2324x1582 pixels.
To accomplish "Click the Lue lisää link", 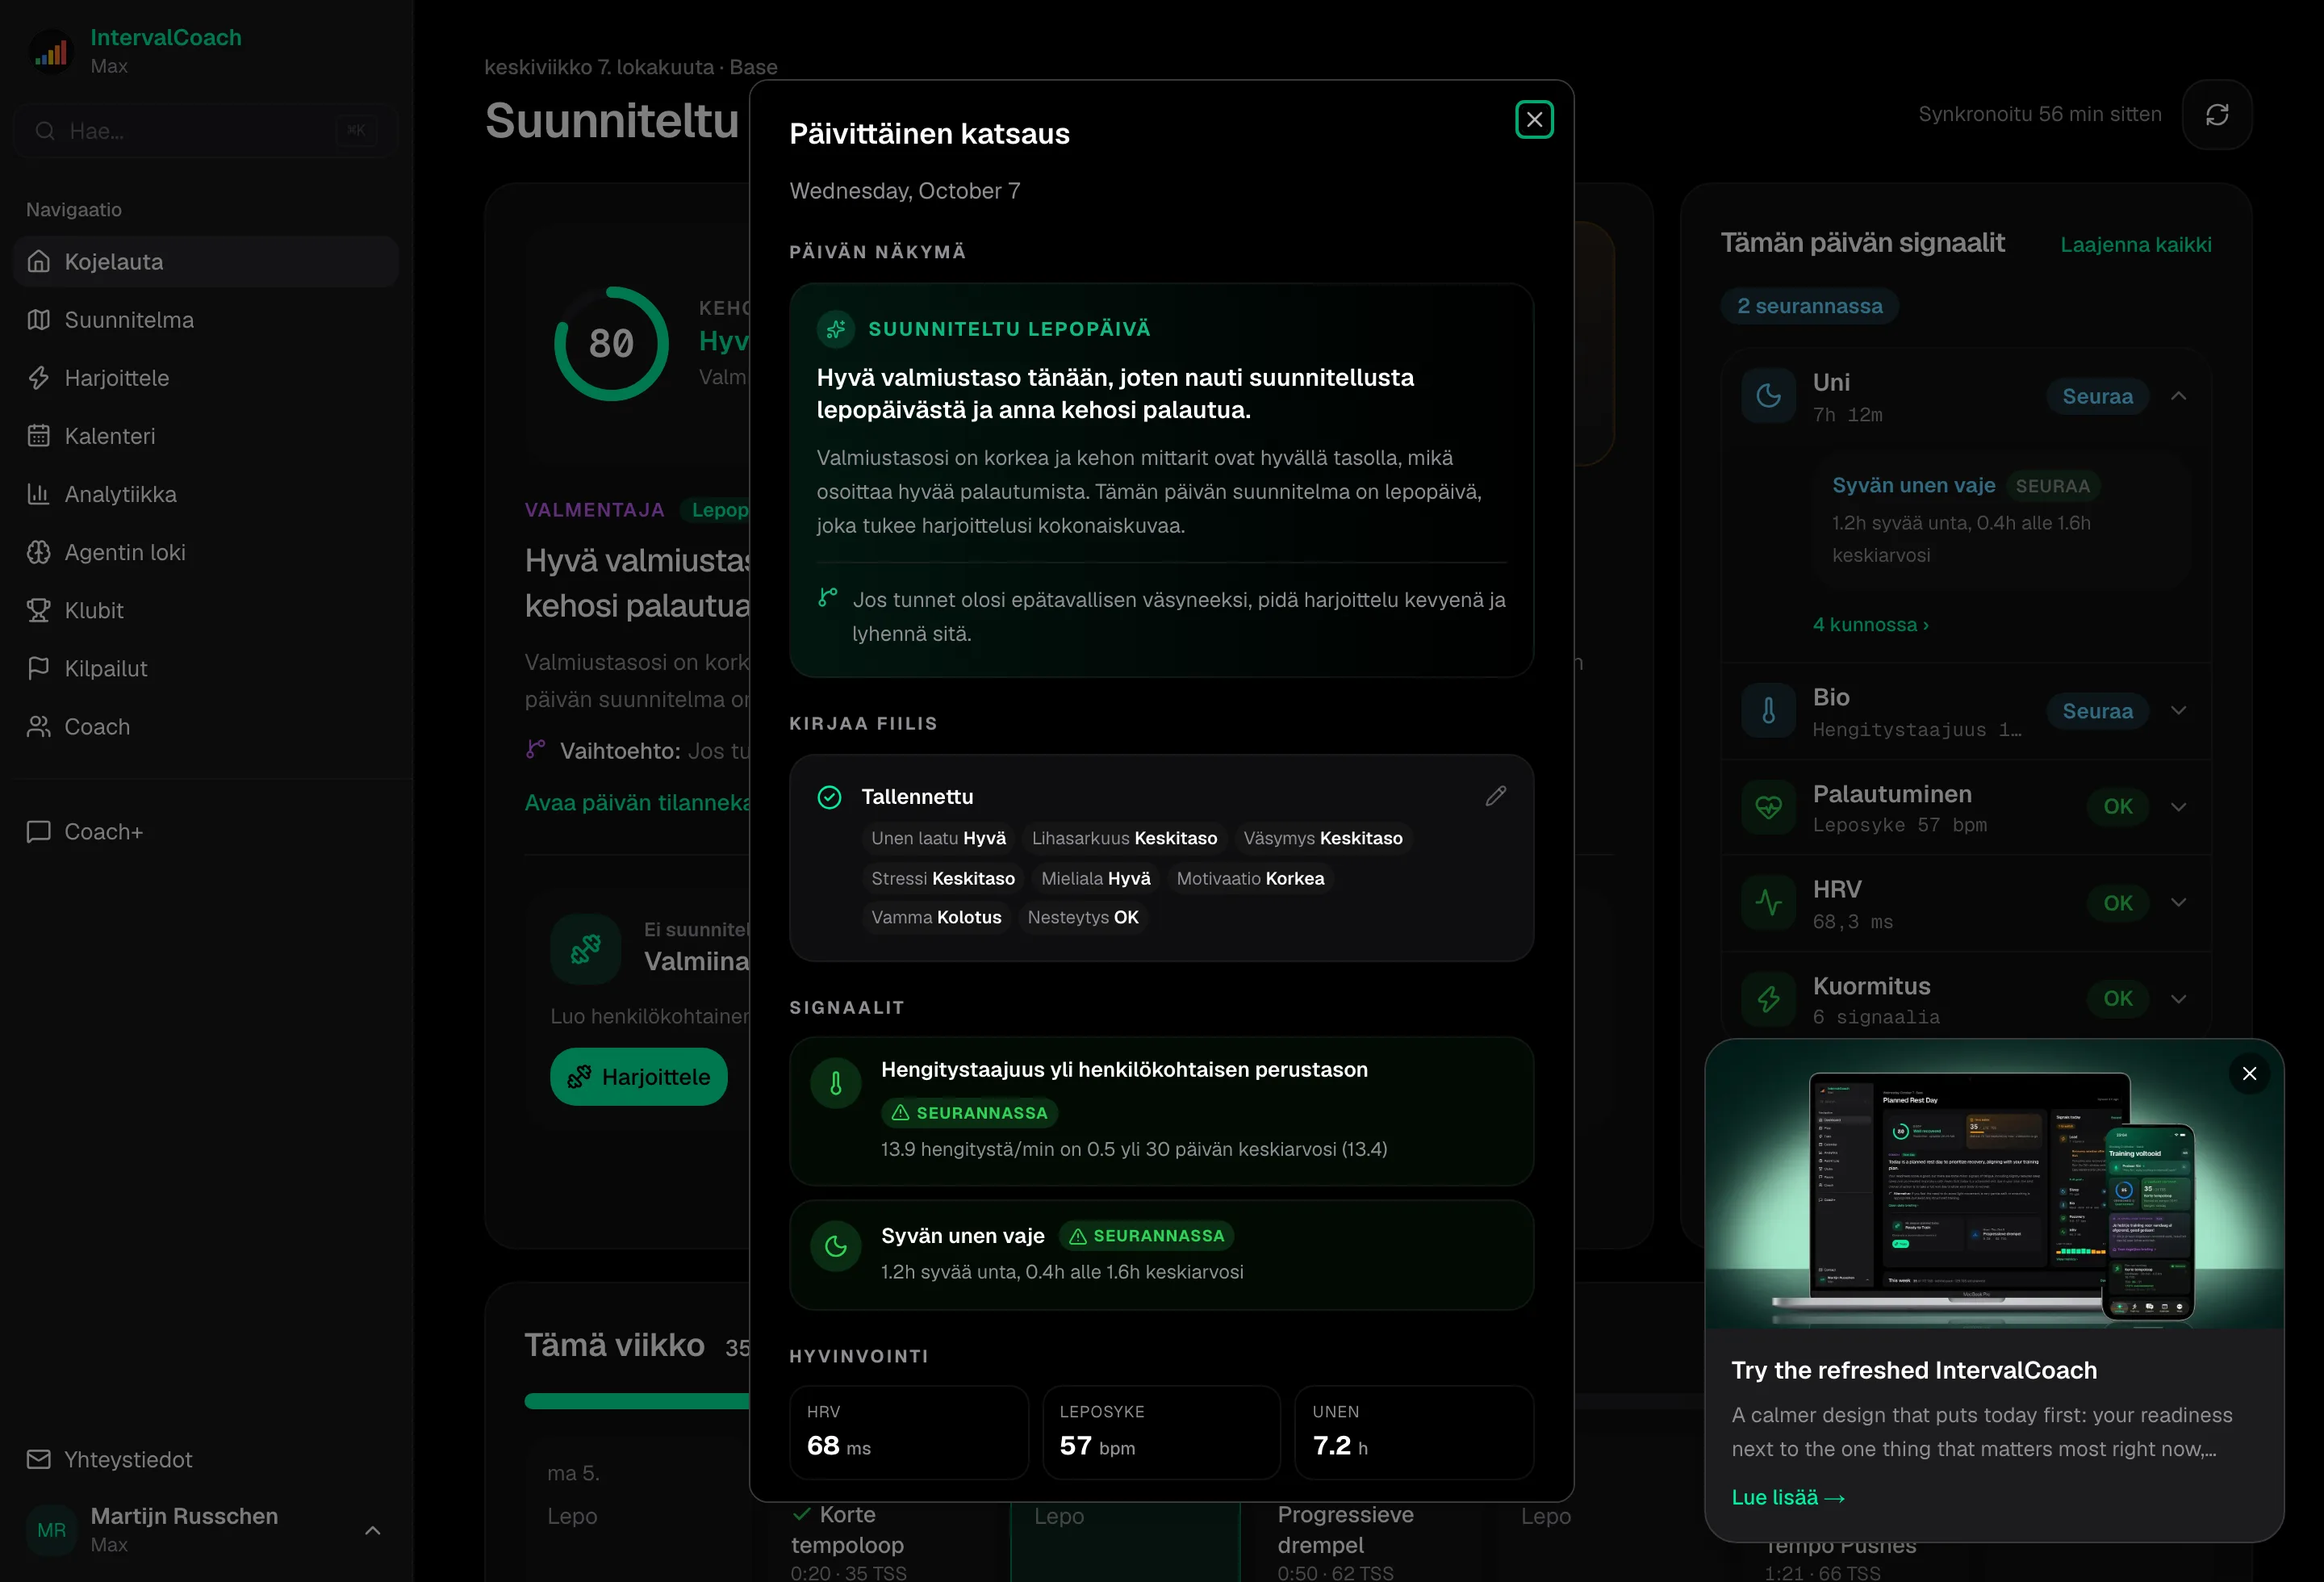I will click(x=1787, y=1497).
